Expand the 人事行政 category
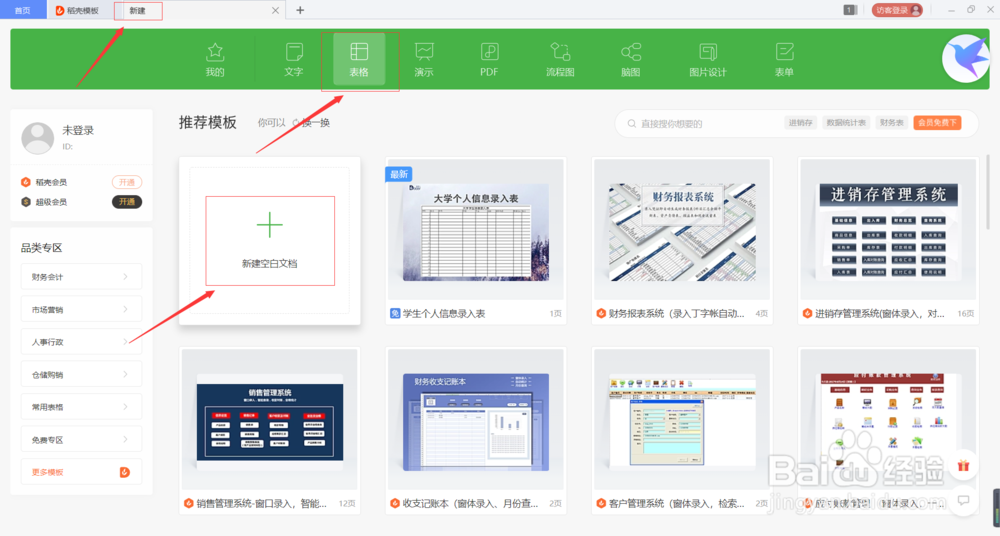 coord(81,341)
